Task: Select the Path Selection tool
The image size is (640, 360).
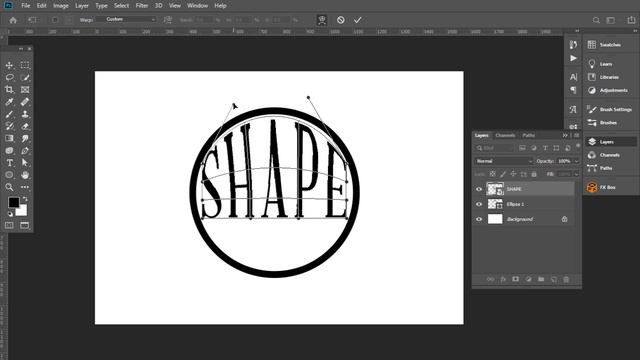Action: coord(25,163)
